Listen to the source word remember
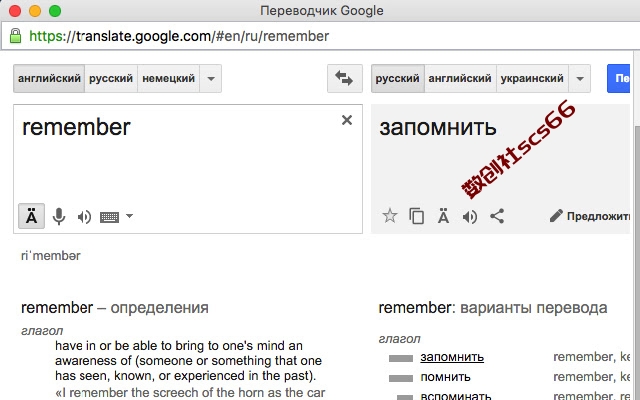640x400 pixels. (x=84, y=217)
